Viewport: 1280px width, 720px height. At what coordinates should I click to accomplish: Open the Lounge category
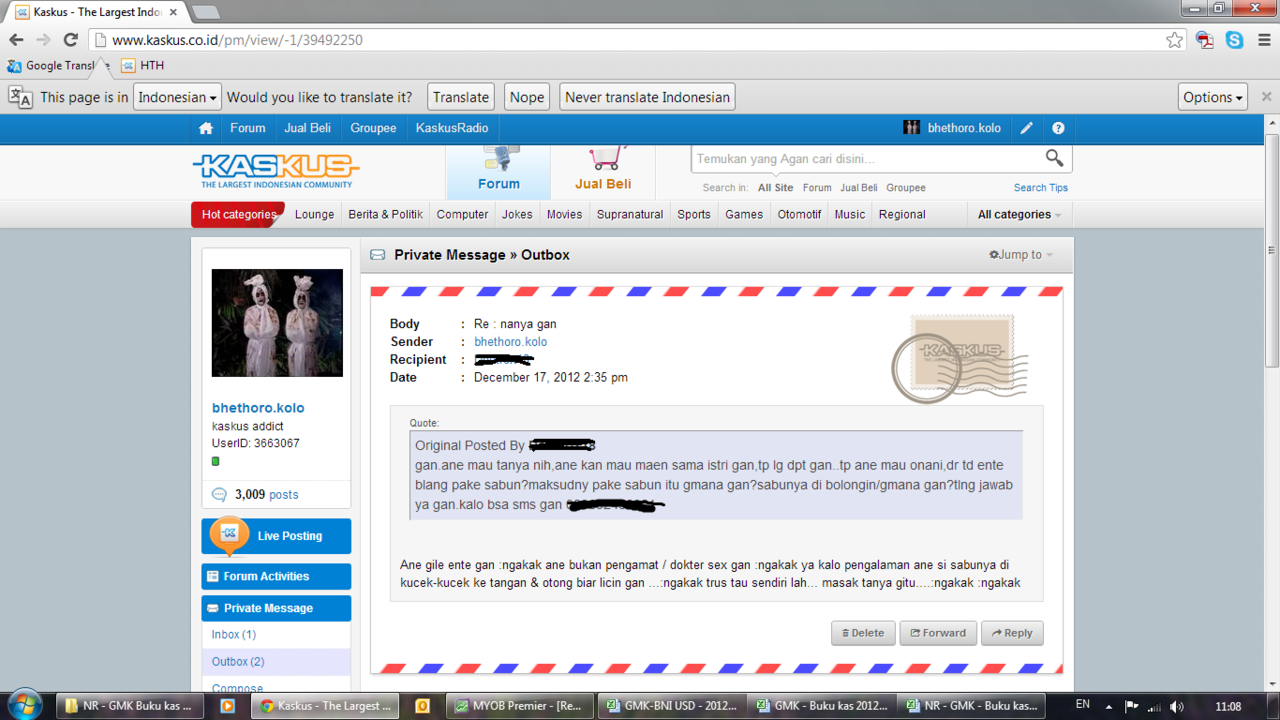pos(314,214)
